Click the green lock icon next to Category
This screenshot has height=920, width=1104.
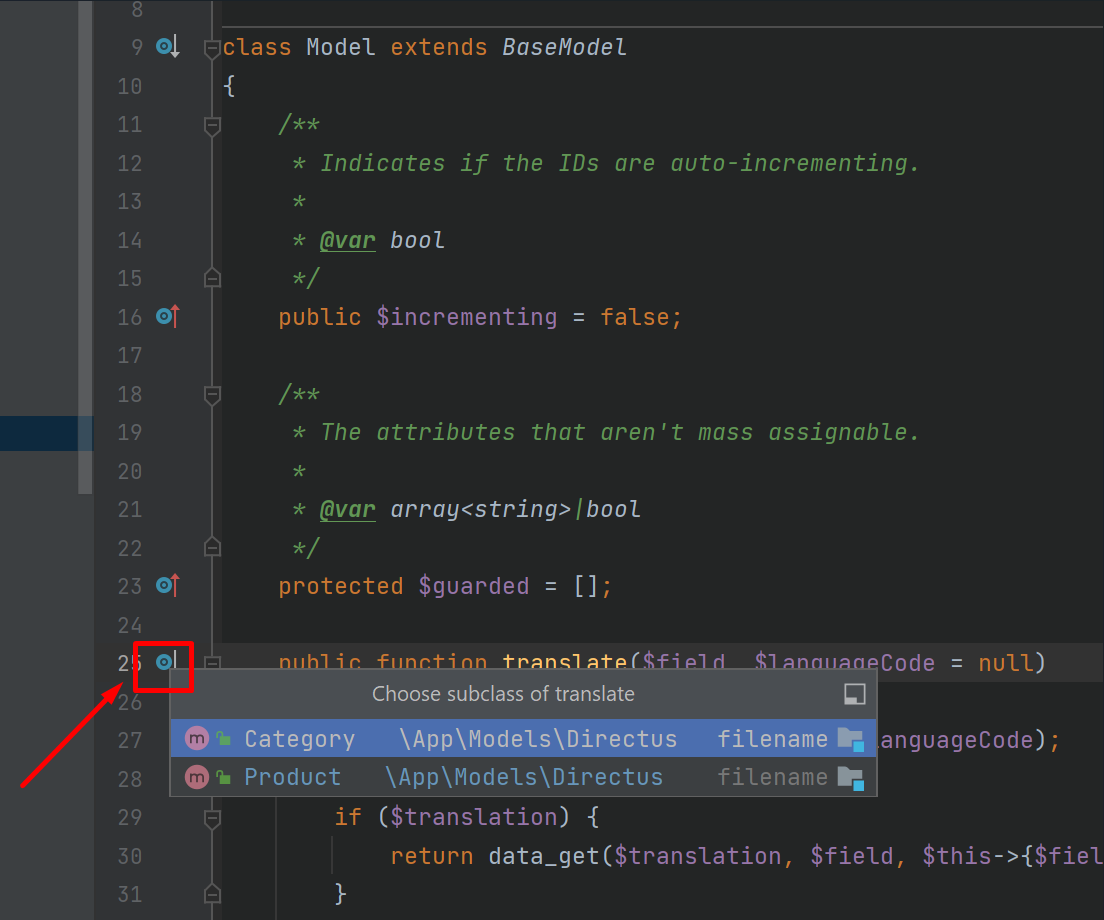tap(221, 738)
